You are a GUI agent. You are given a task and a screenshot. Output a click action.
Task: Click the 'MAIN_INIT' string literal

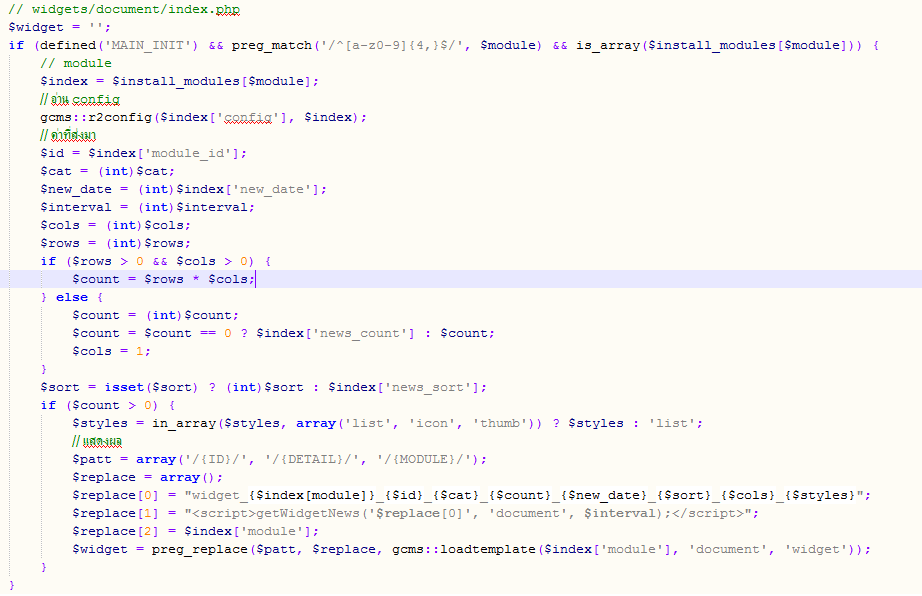pyautogui.click(x=151, y=45)
